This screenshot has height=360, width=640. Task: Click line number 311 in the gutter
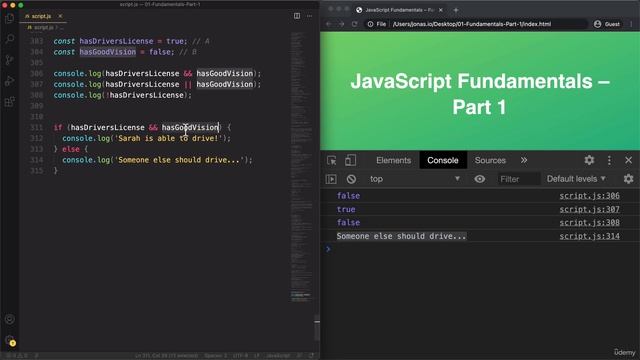click(36, 127)
